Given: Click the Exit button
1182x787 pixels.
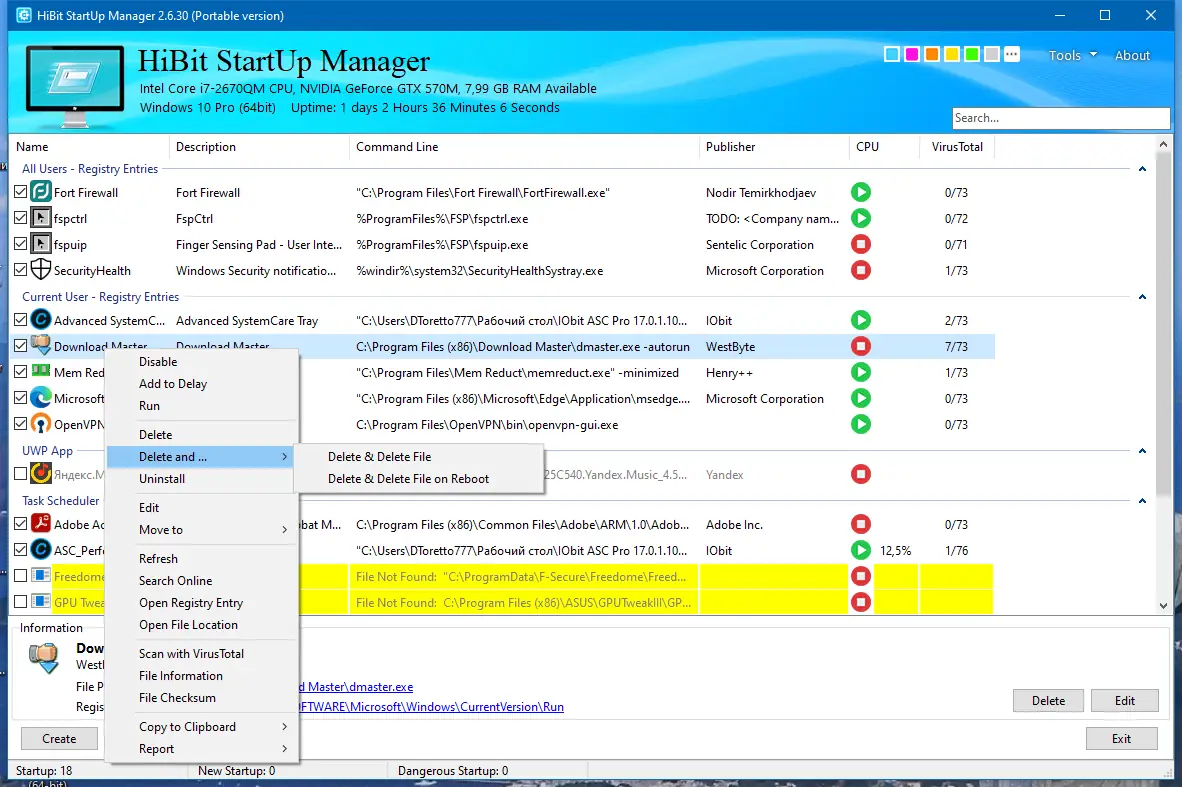Looking at the screenshot, I should coord(1121,739).
